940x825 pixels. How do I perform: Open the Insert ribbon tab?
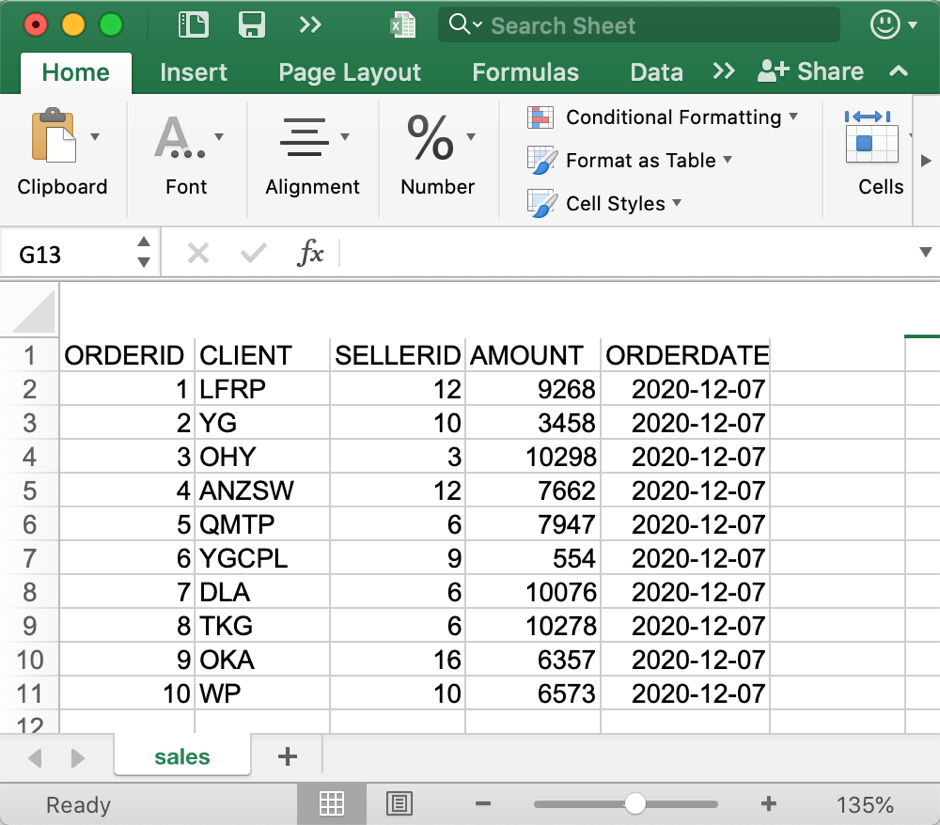[x=193, y=72]
